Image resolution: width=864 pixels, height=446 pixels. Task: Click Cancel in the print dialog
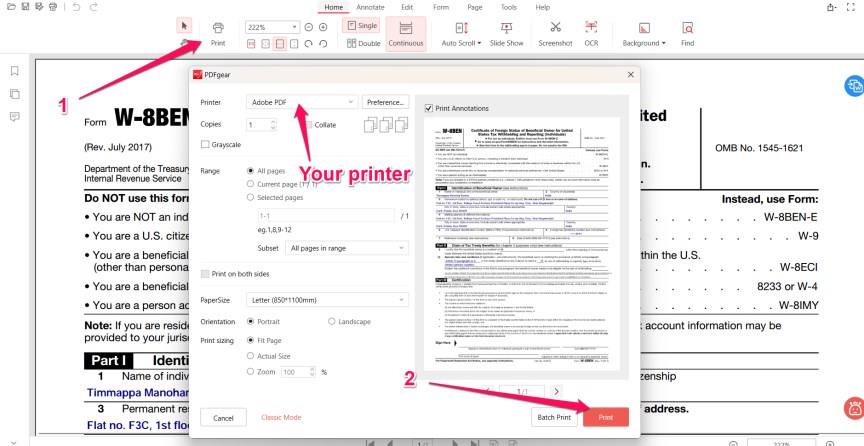[x=223, y=418]
